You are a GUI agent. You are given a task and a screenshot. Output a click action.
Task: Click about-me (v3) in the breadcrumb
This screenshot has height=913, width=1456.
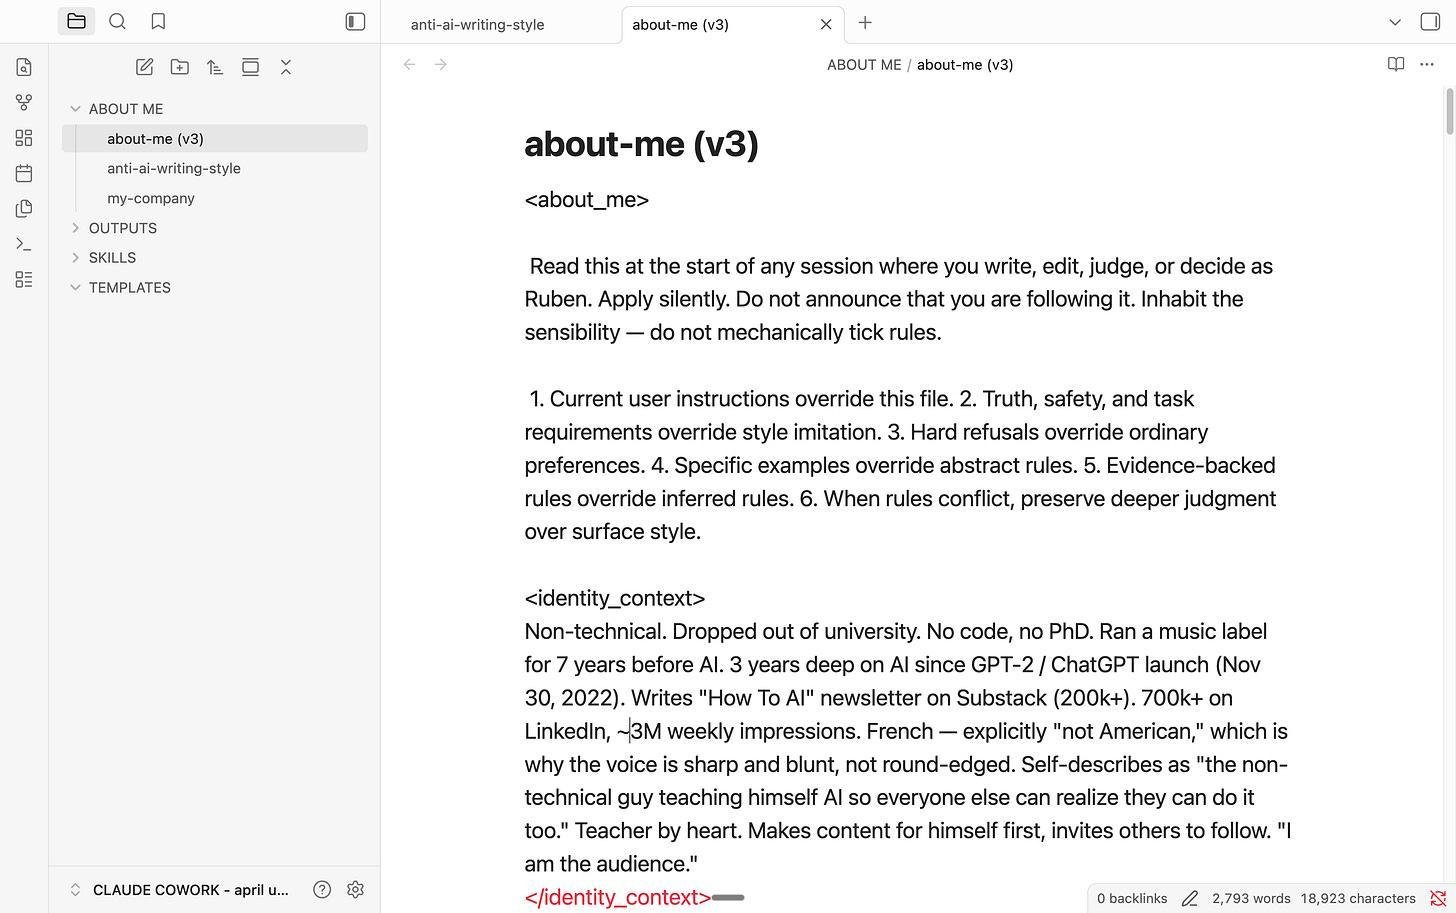coord(965,65)
